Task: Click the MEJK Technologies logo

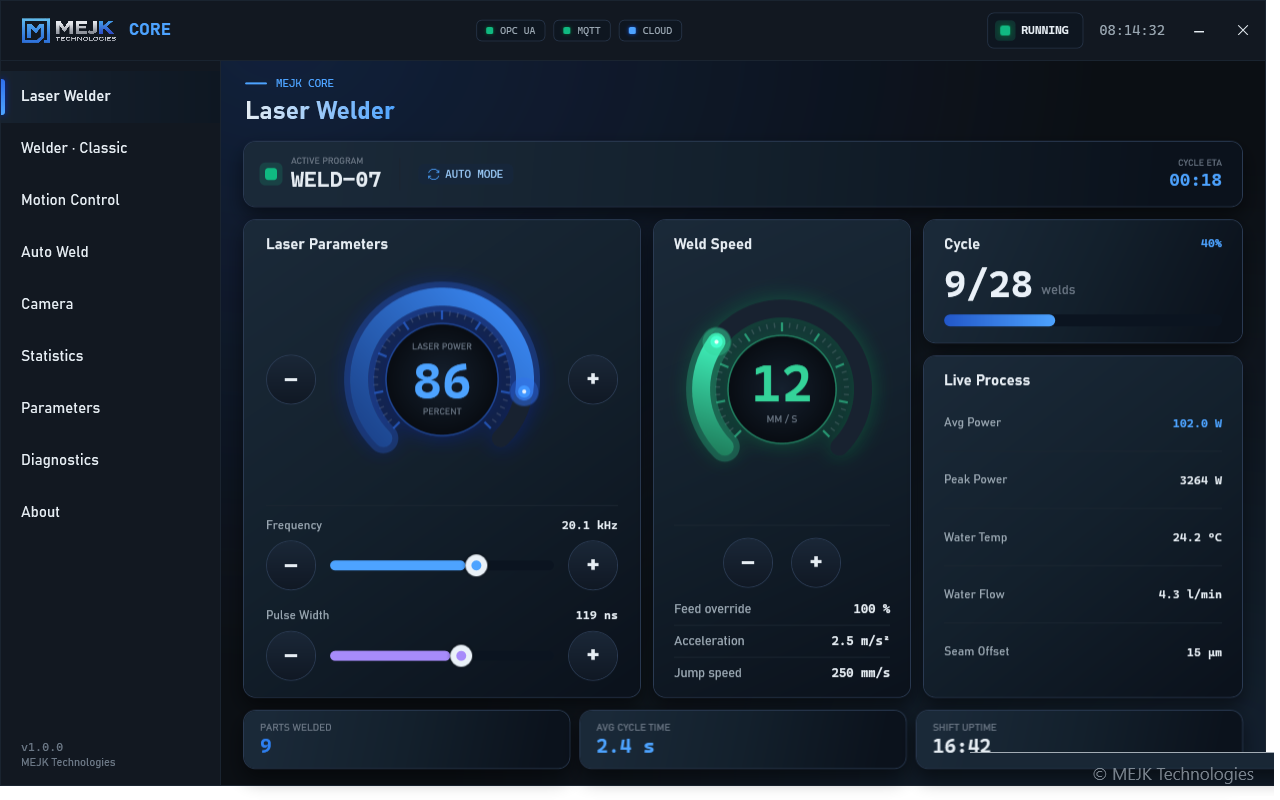Action: (69, 30)
